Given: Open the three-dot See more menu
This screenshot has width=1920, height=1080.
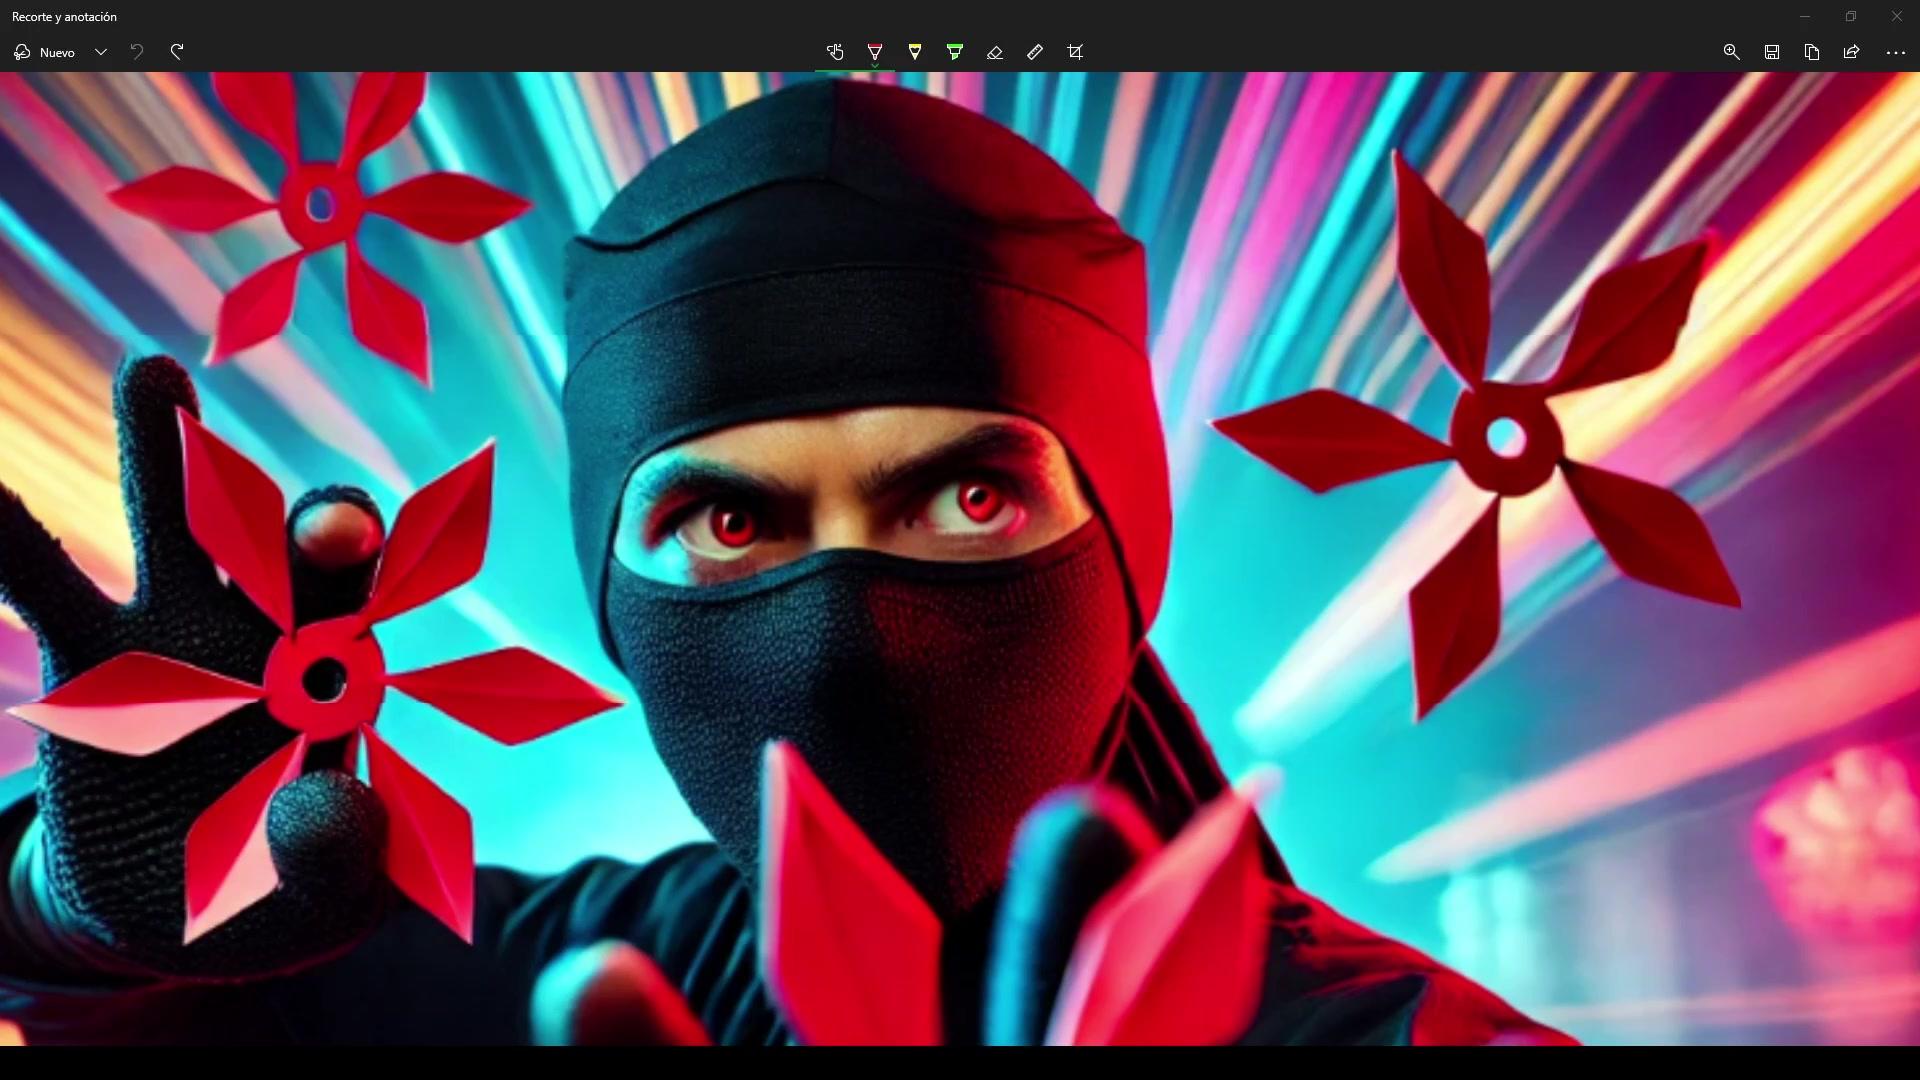Looking at the screenshot, I should [1895, 52].
